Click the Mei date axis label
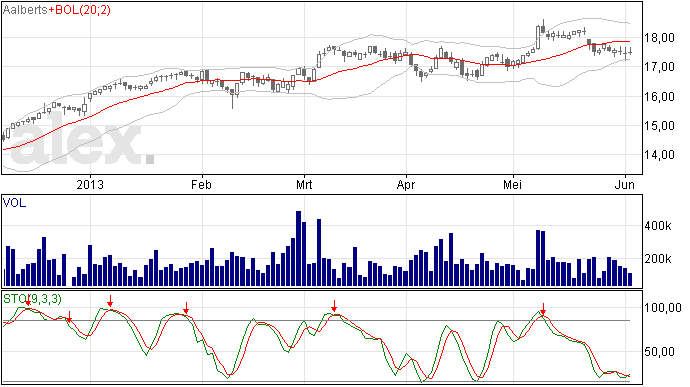This screenshot has height=387, width=690. pos(513,184)
